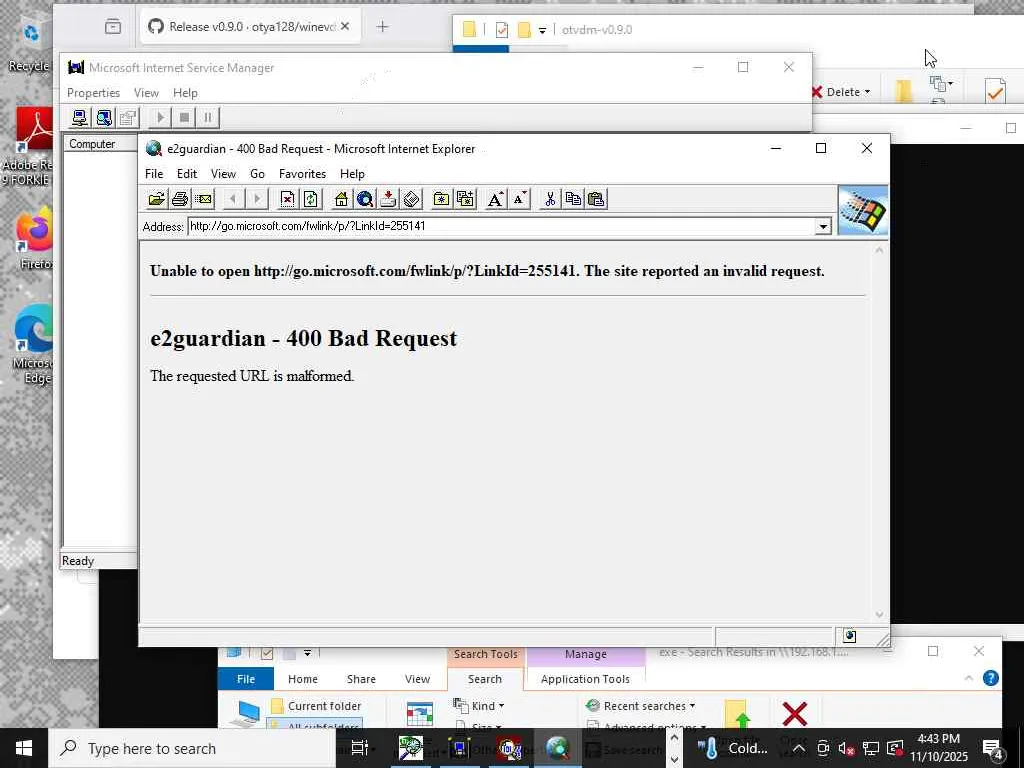Switch to Home tab in search results Explorer
This screenshot has width=1024, height=768.
pyautogui.click(x=303, y=679)
